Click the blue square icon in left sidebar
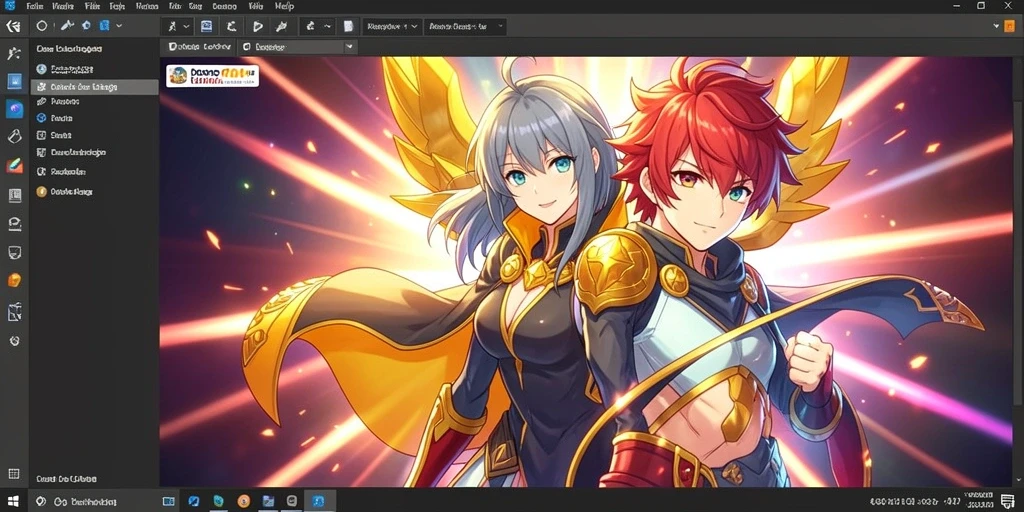1024x512 pixels. 14,82
